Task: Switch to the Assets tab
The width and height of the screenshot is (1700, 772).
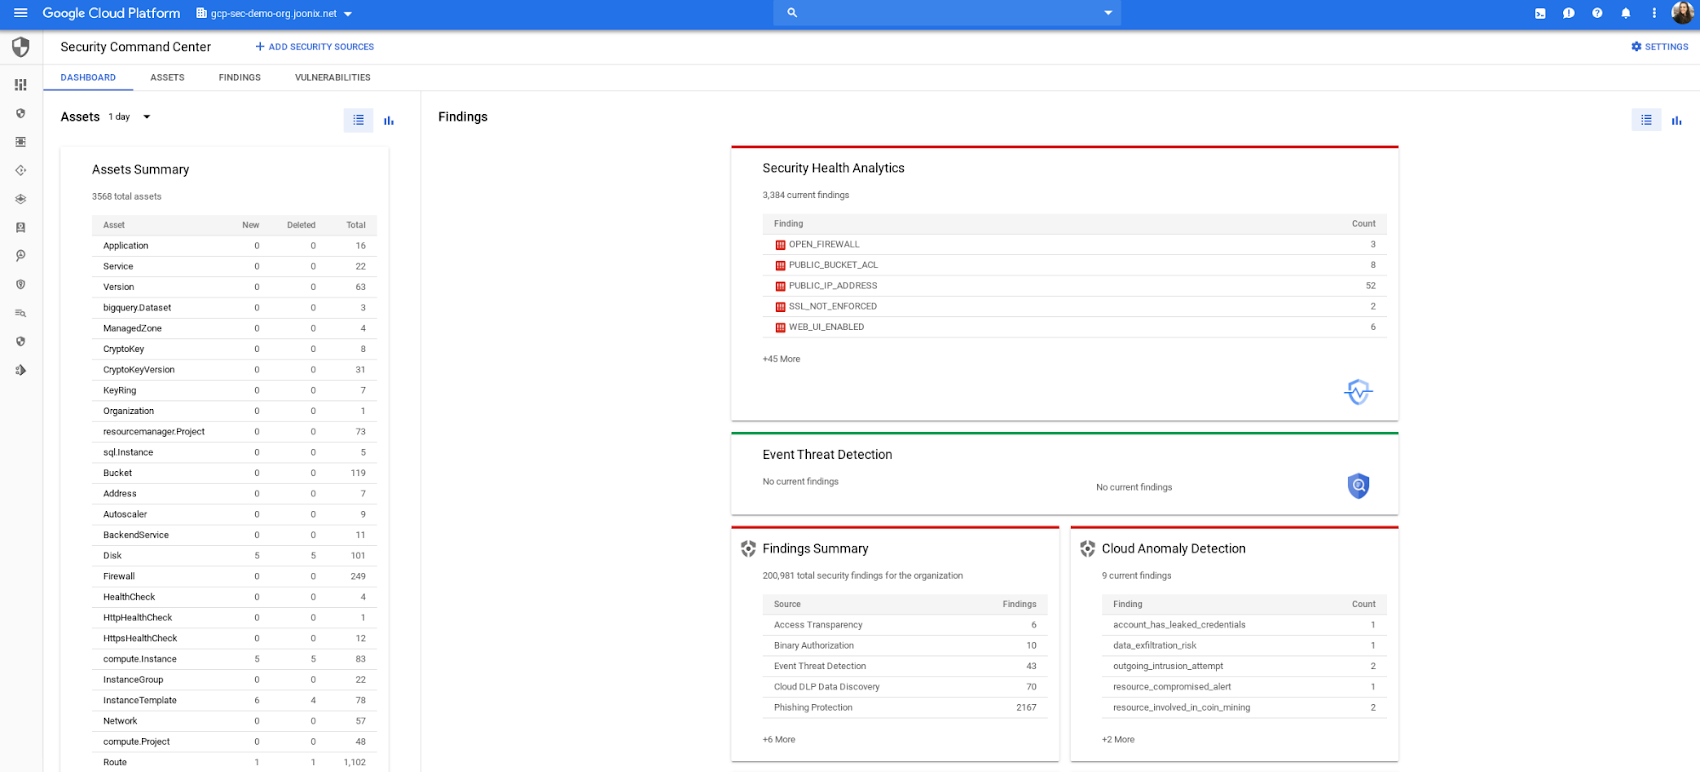Action: click(x=167, y=77)
